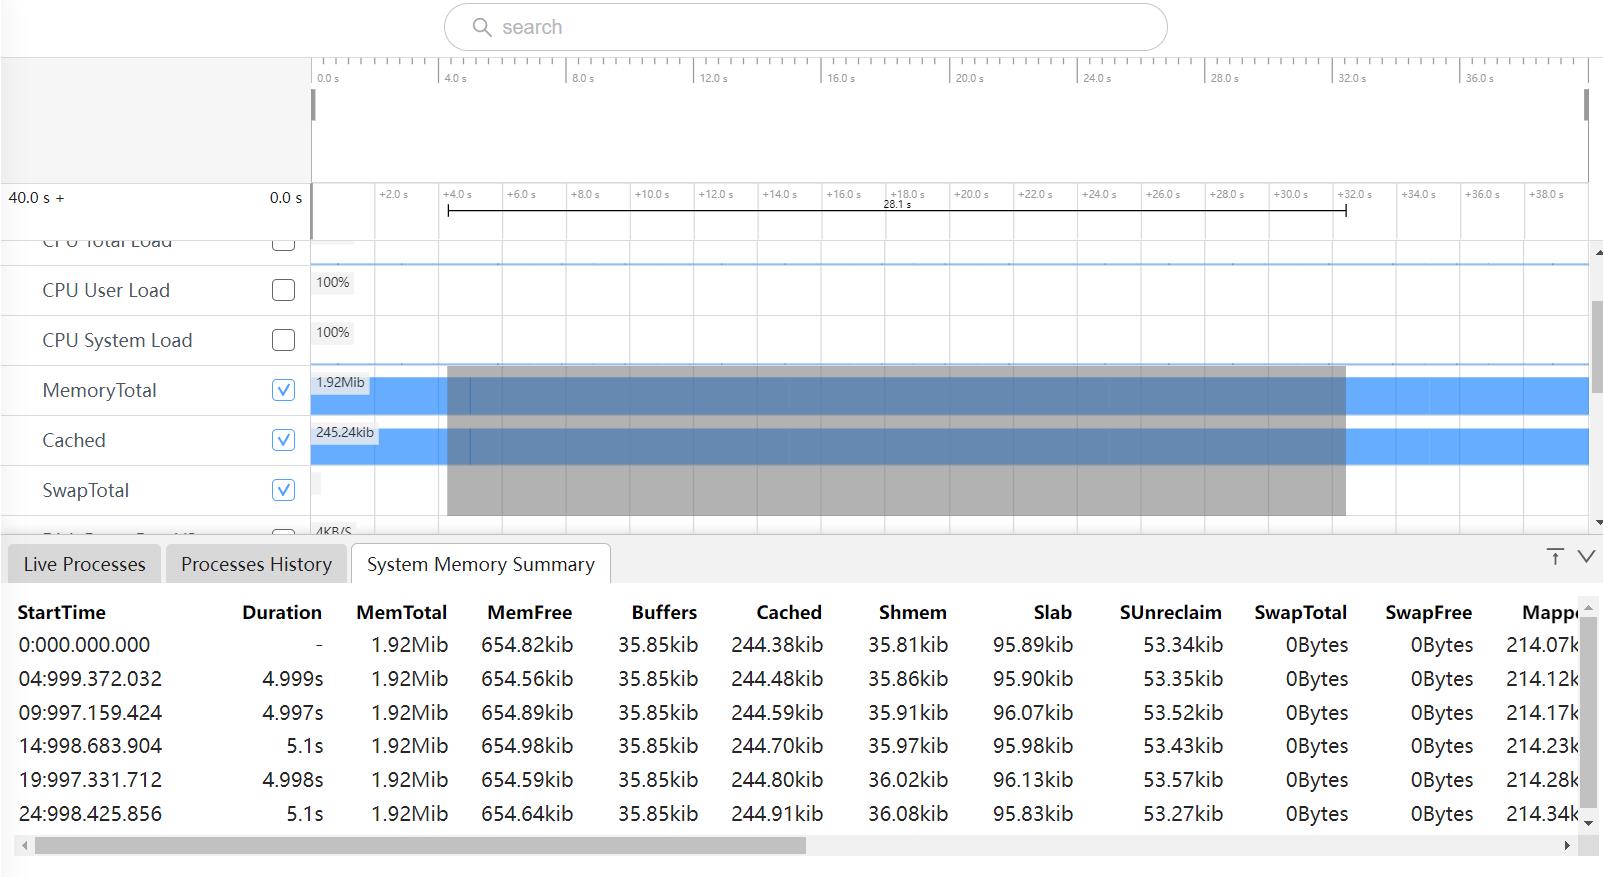The image size is (1603, 877).
Task: Enable the CPU System Load checkbox
Action: point(284,340)
